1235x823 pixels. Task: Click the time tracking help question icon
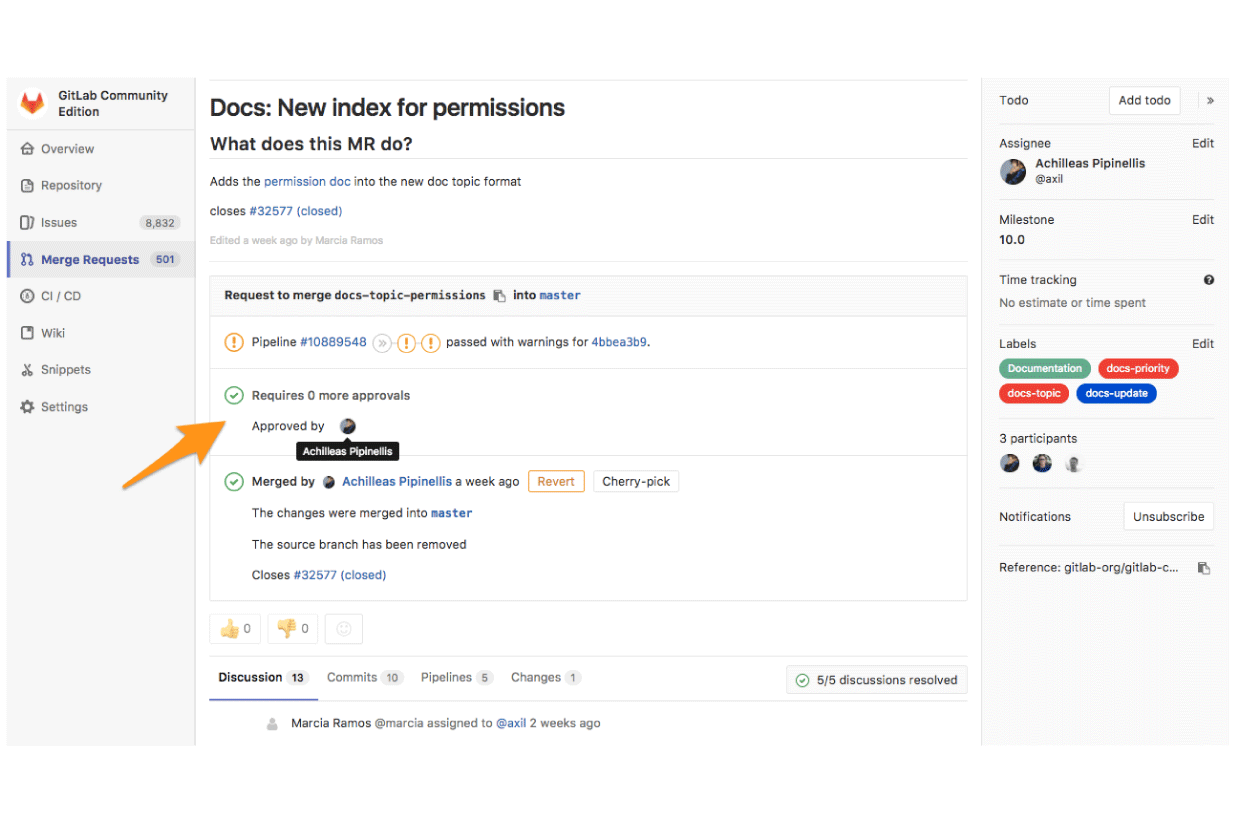1209,280
